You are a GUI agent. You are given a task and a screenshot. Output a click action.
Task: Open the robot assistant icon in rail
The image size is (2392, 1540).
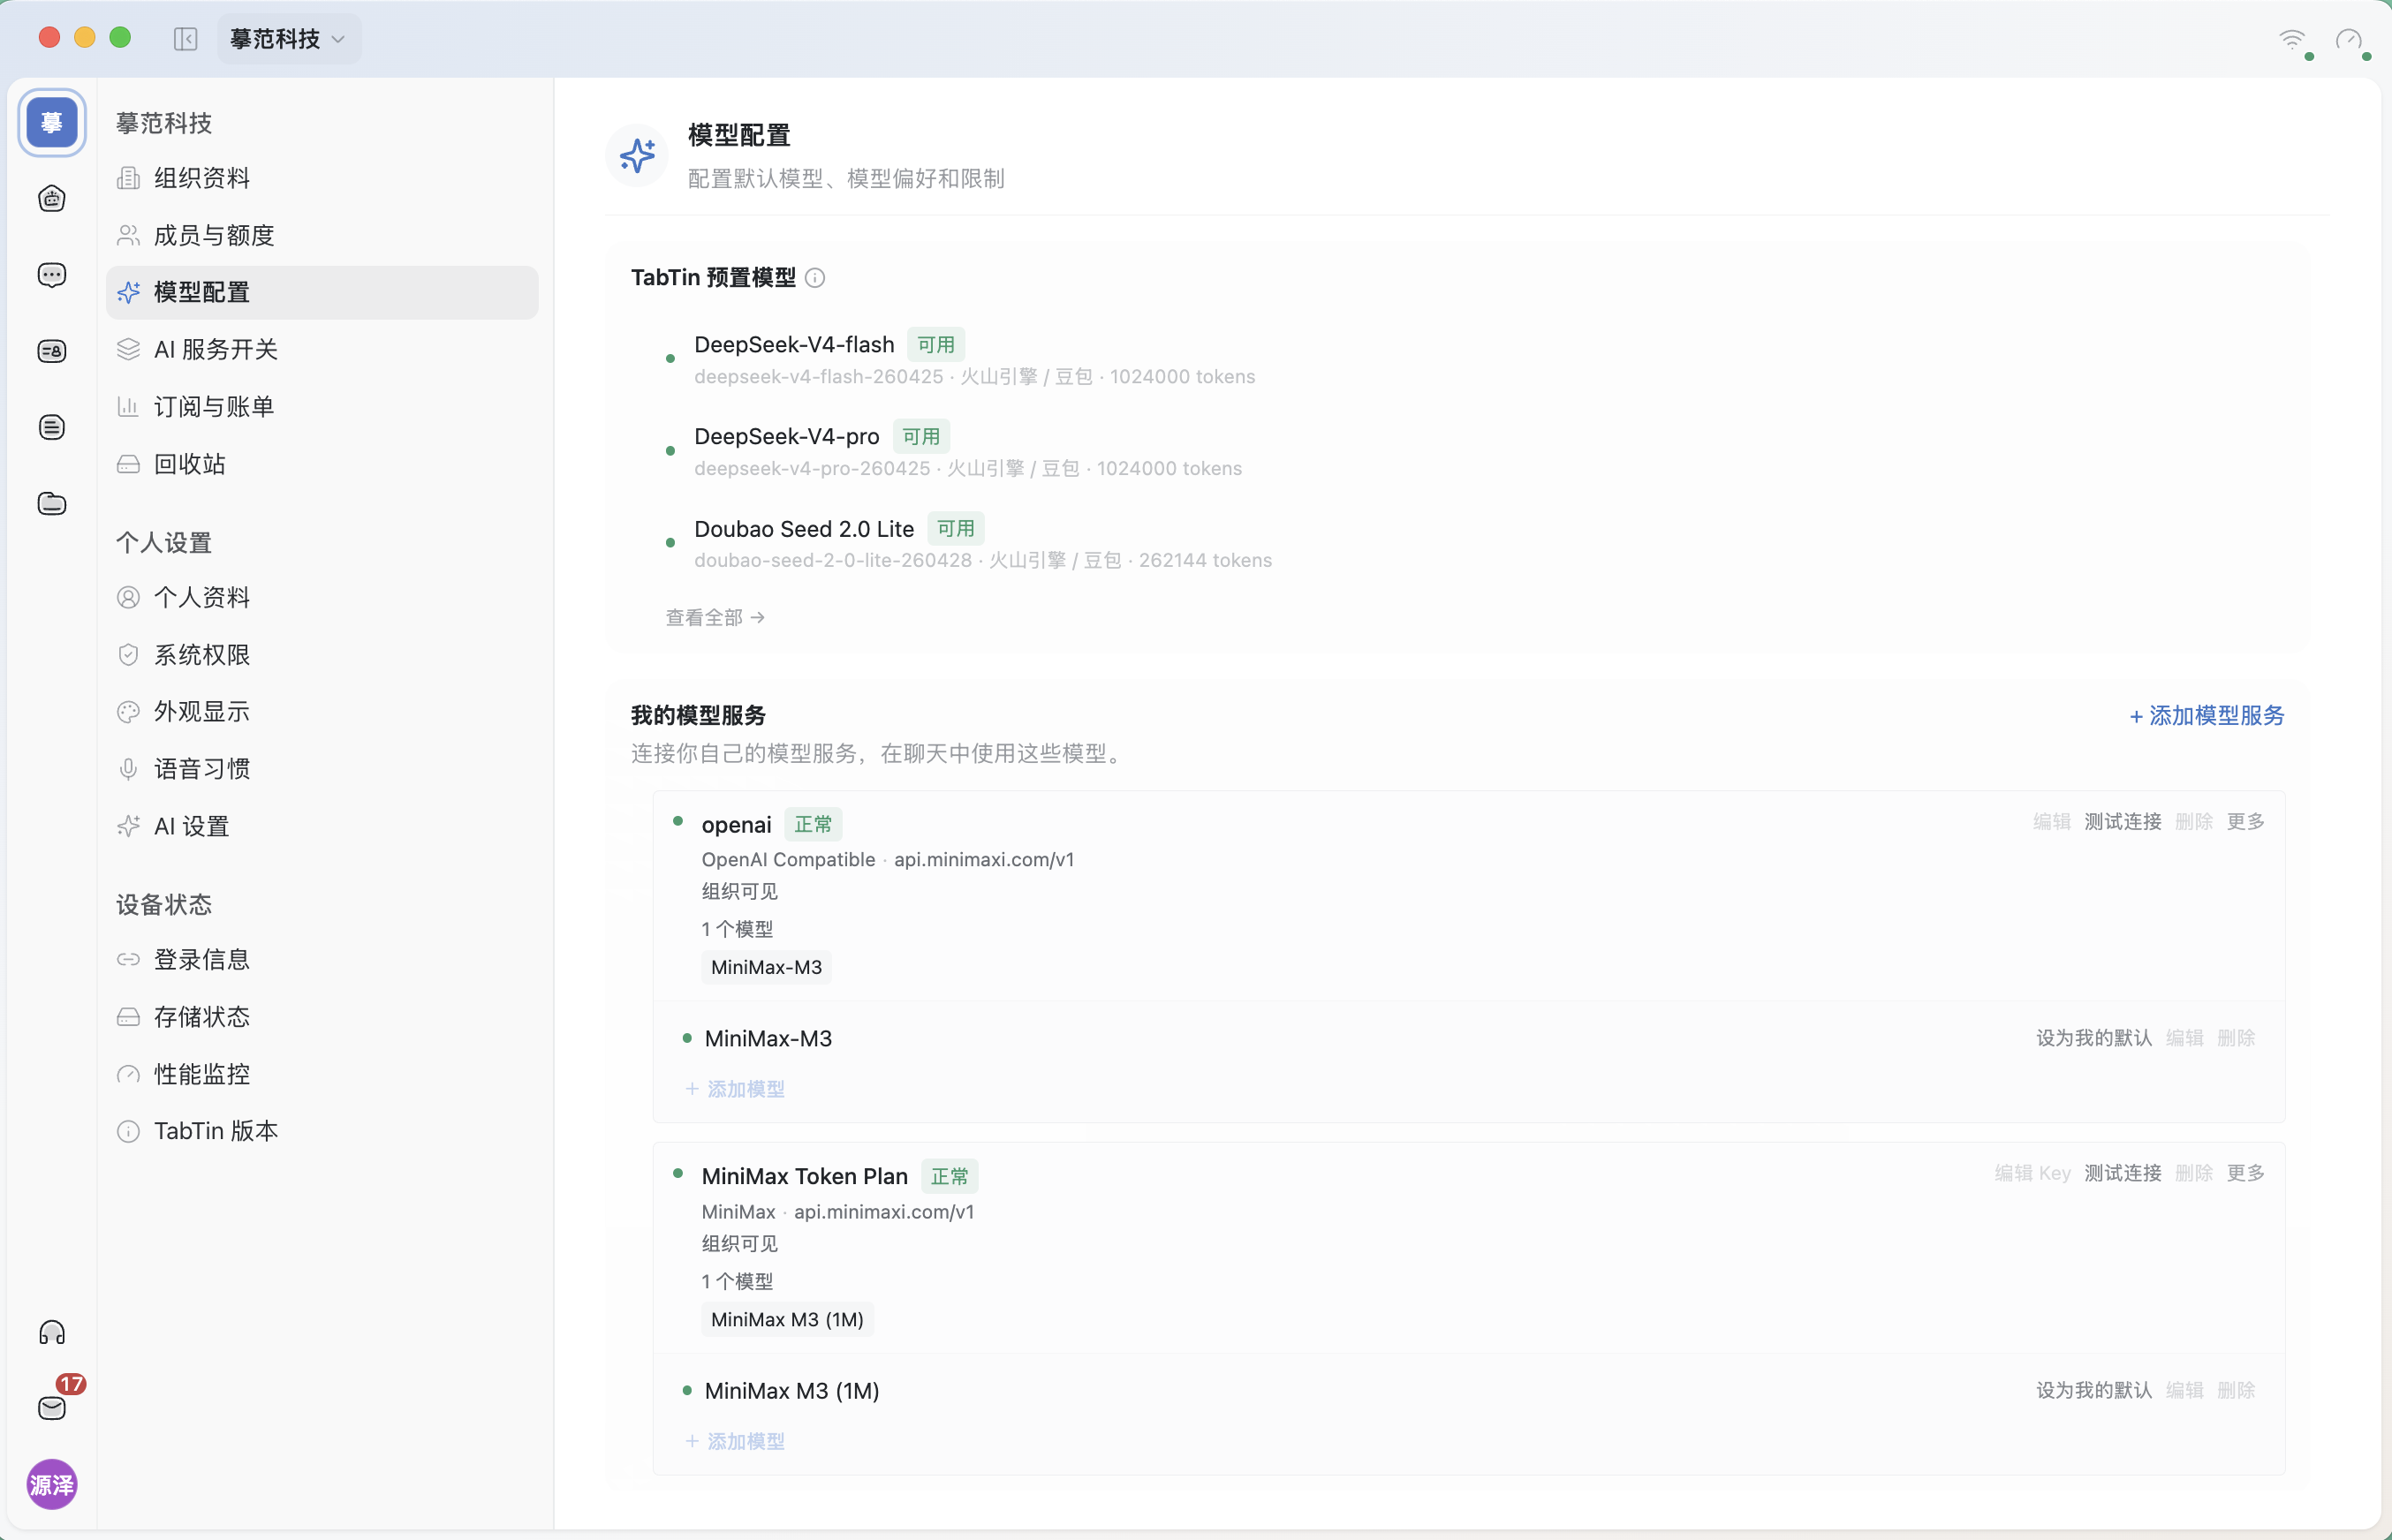tap(52, 198)
